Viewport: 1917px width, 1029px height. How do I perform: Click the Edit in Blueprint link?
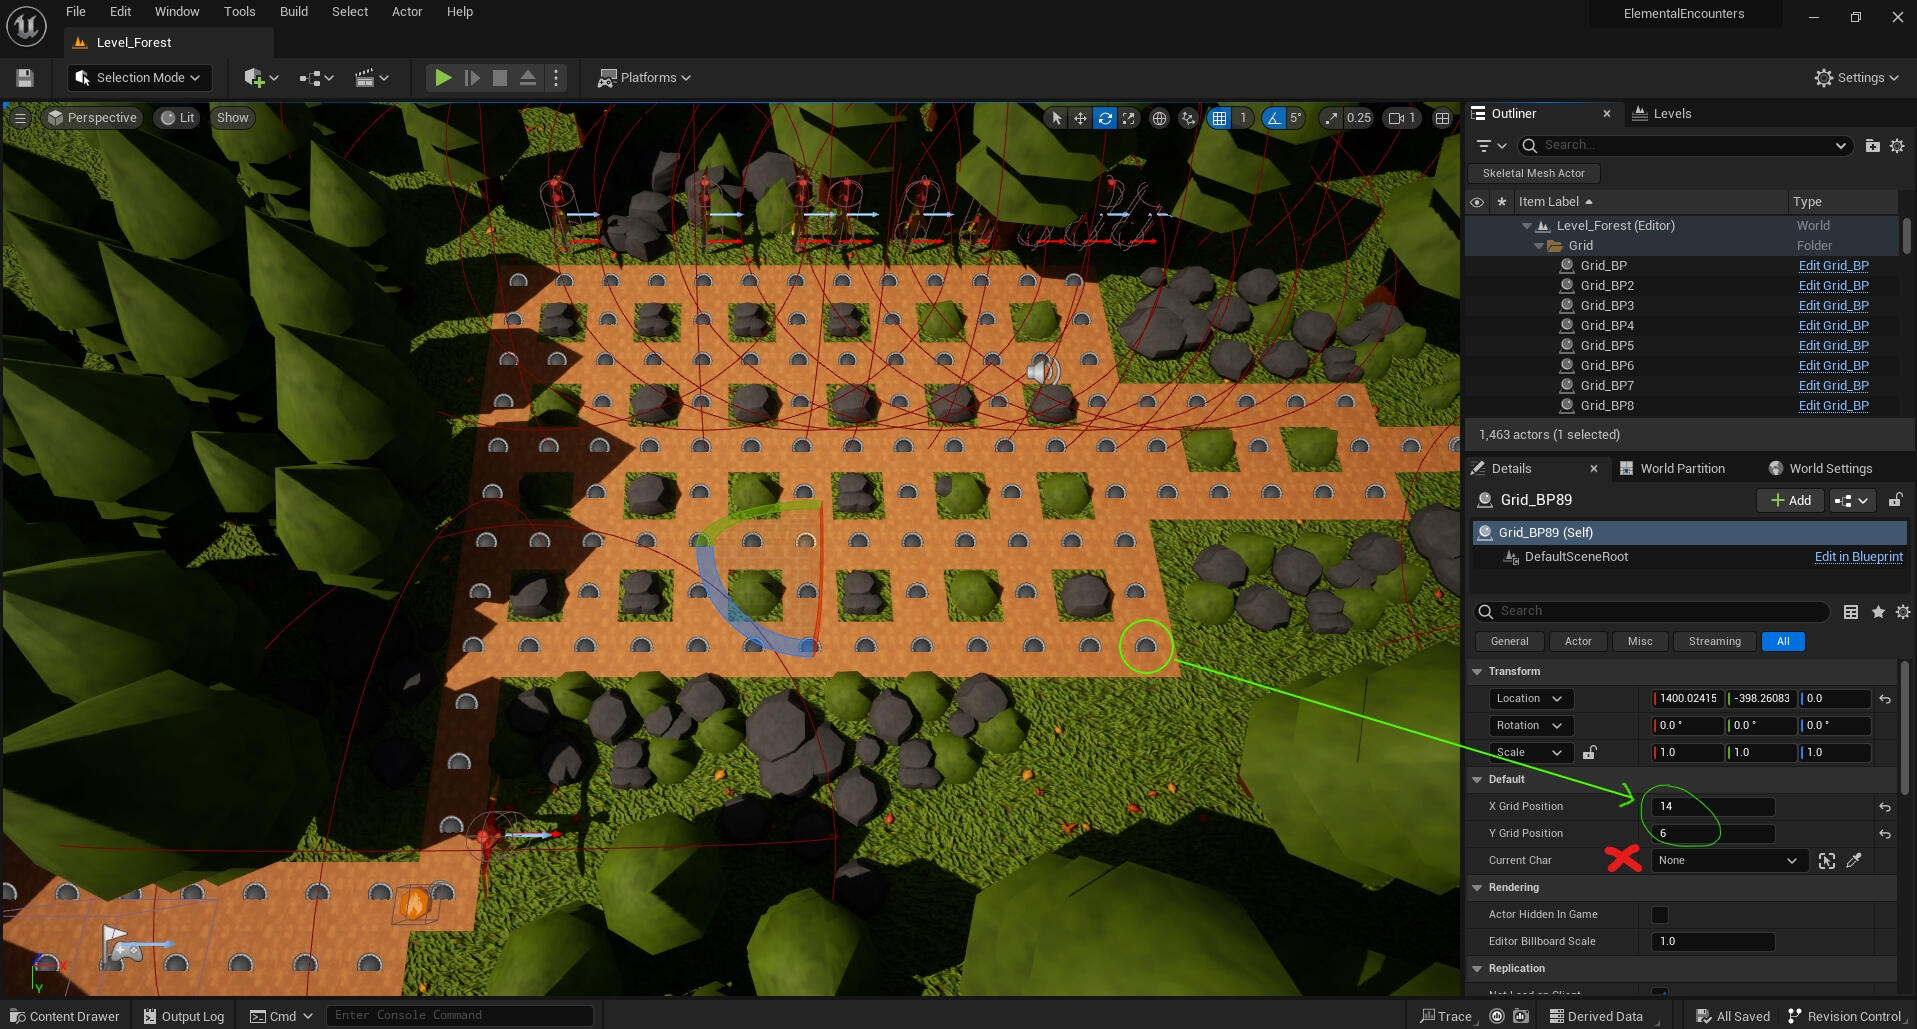pyautogui.click(x=1858, y=557)
